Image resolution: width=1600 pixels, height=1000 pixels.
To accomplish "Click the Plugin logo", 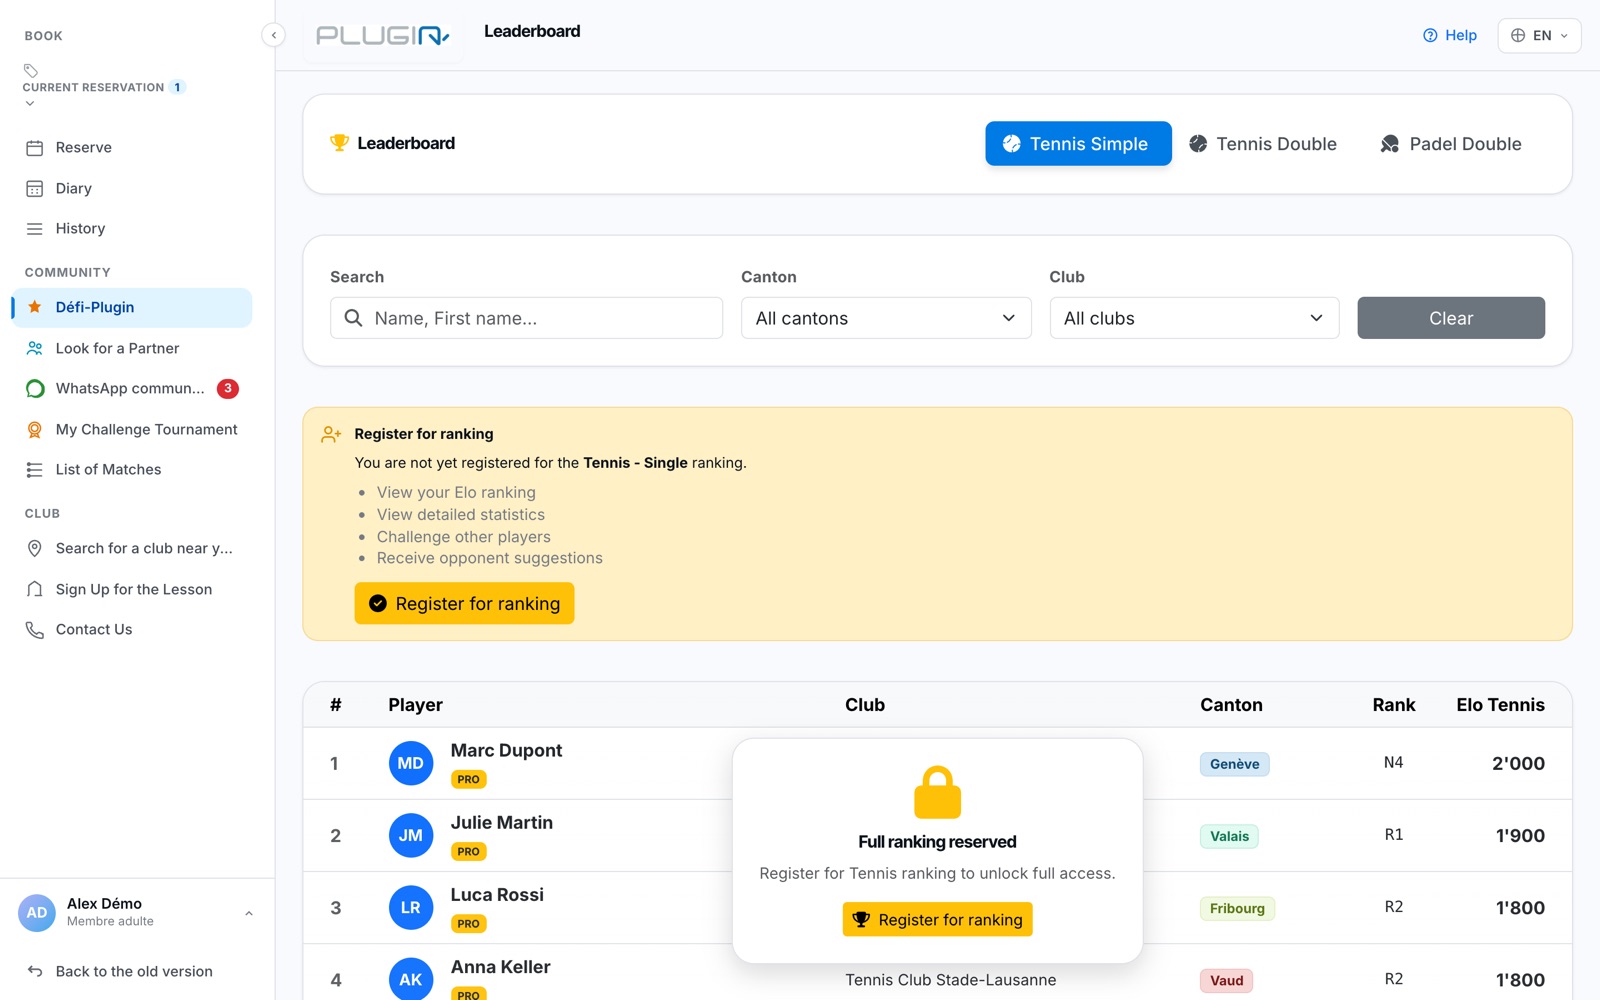I will coord(383,36).
